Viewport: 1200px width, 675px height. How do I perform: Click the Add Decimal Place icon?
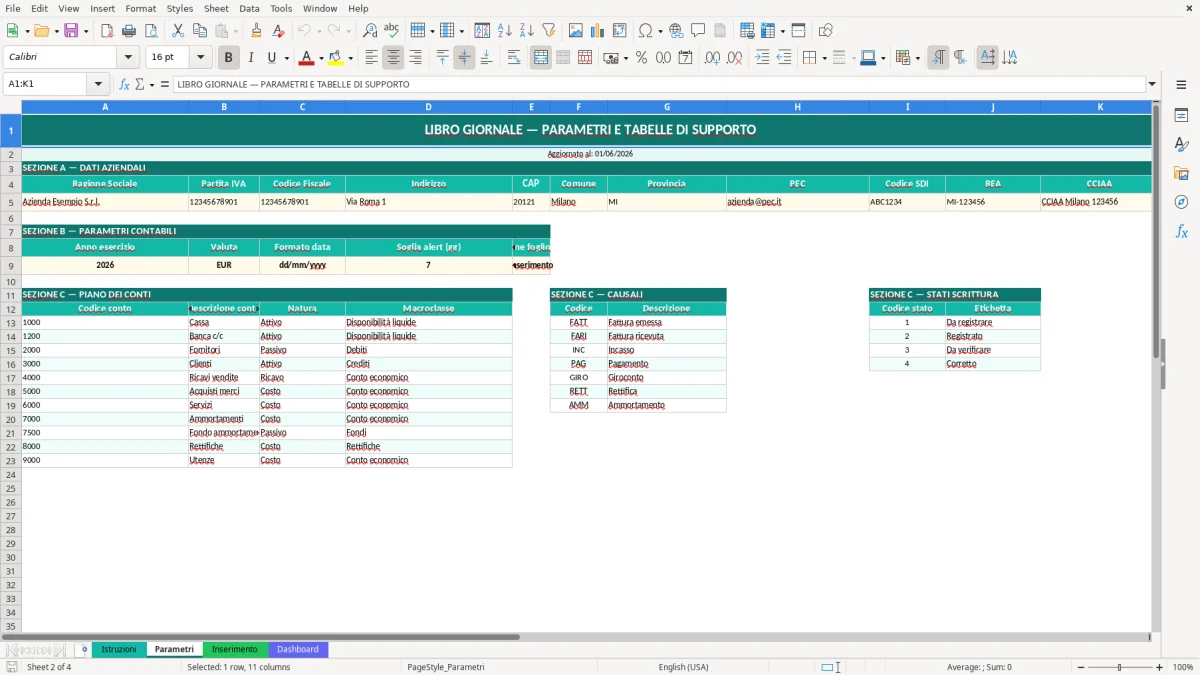click(x=712, y=58)
